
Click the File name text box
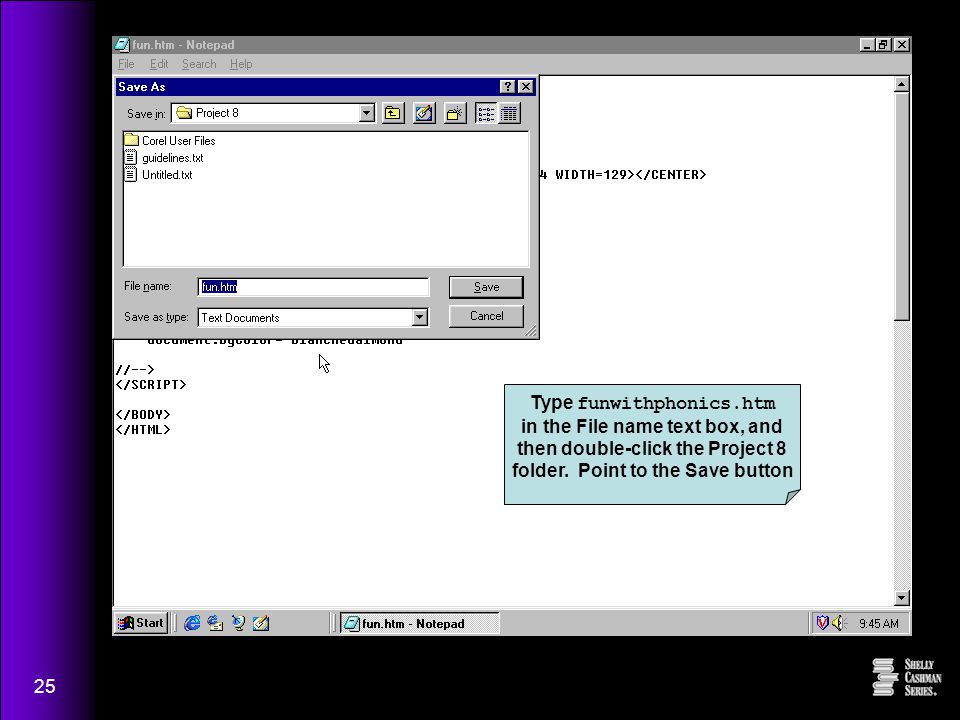click(x=313, y=287)
